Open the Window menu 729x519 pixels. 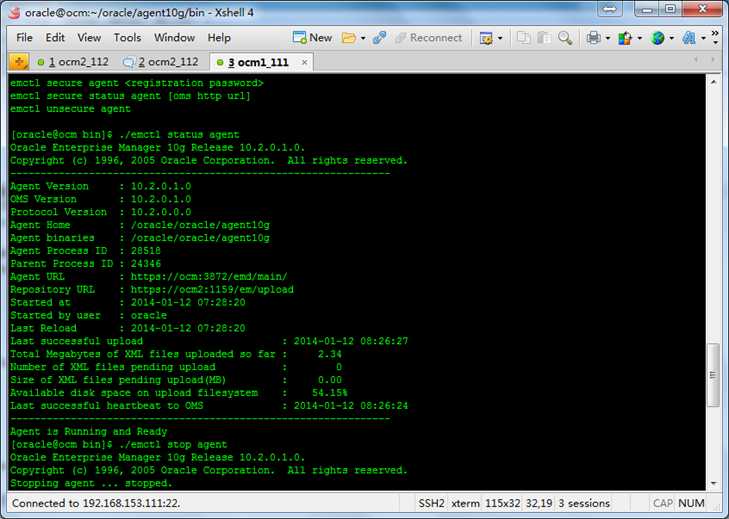tap(174, 38)
